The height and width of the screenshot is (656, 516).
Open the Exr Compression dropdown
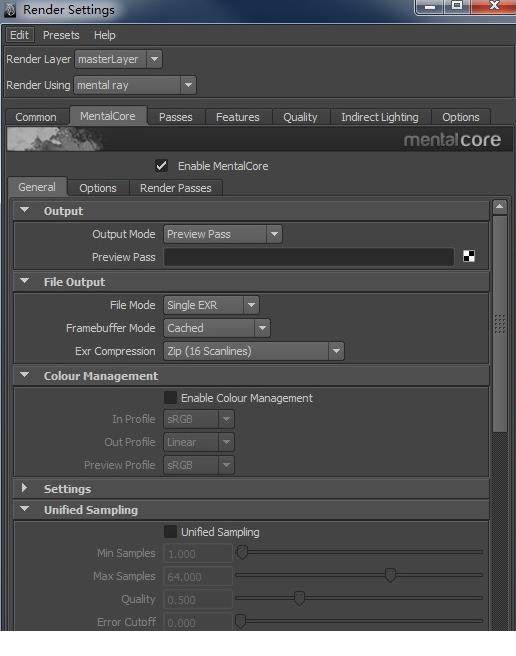pyautogui.click(x=254, y=351)
